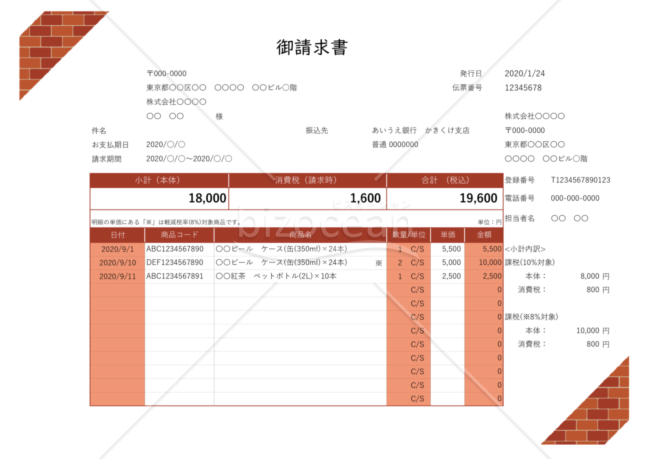
Task: Click the 伝票番号 label
Action: (x=467, y=87)
